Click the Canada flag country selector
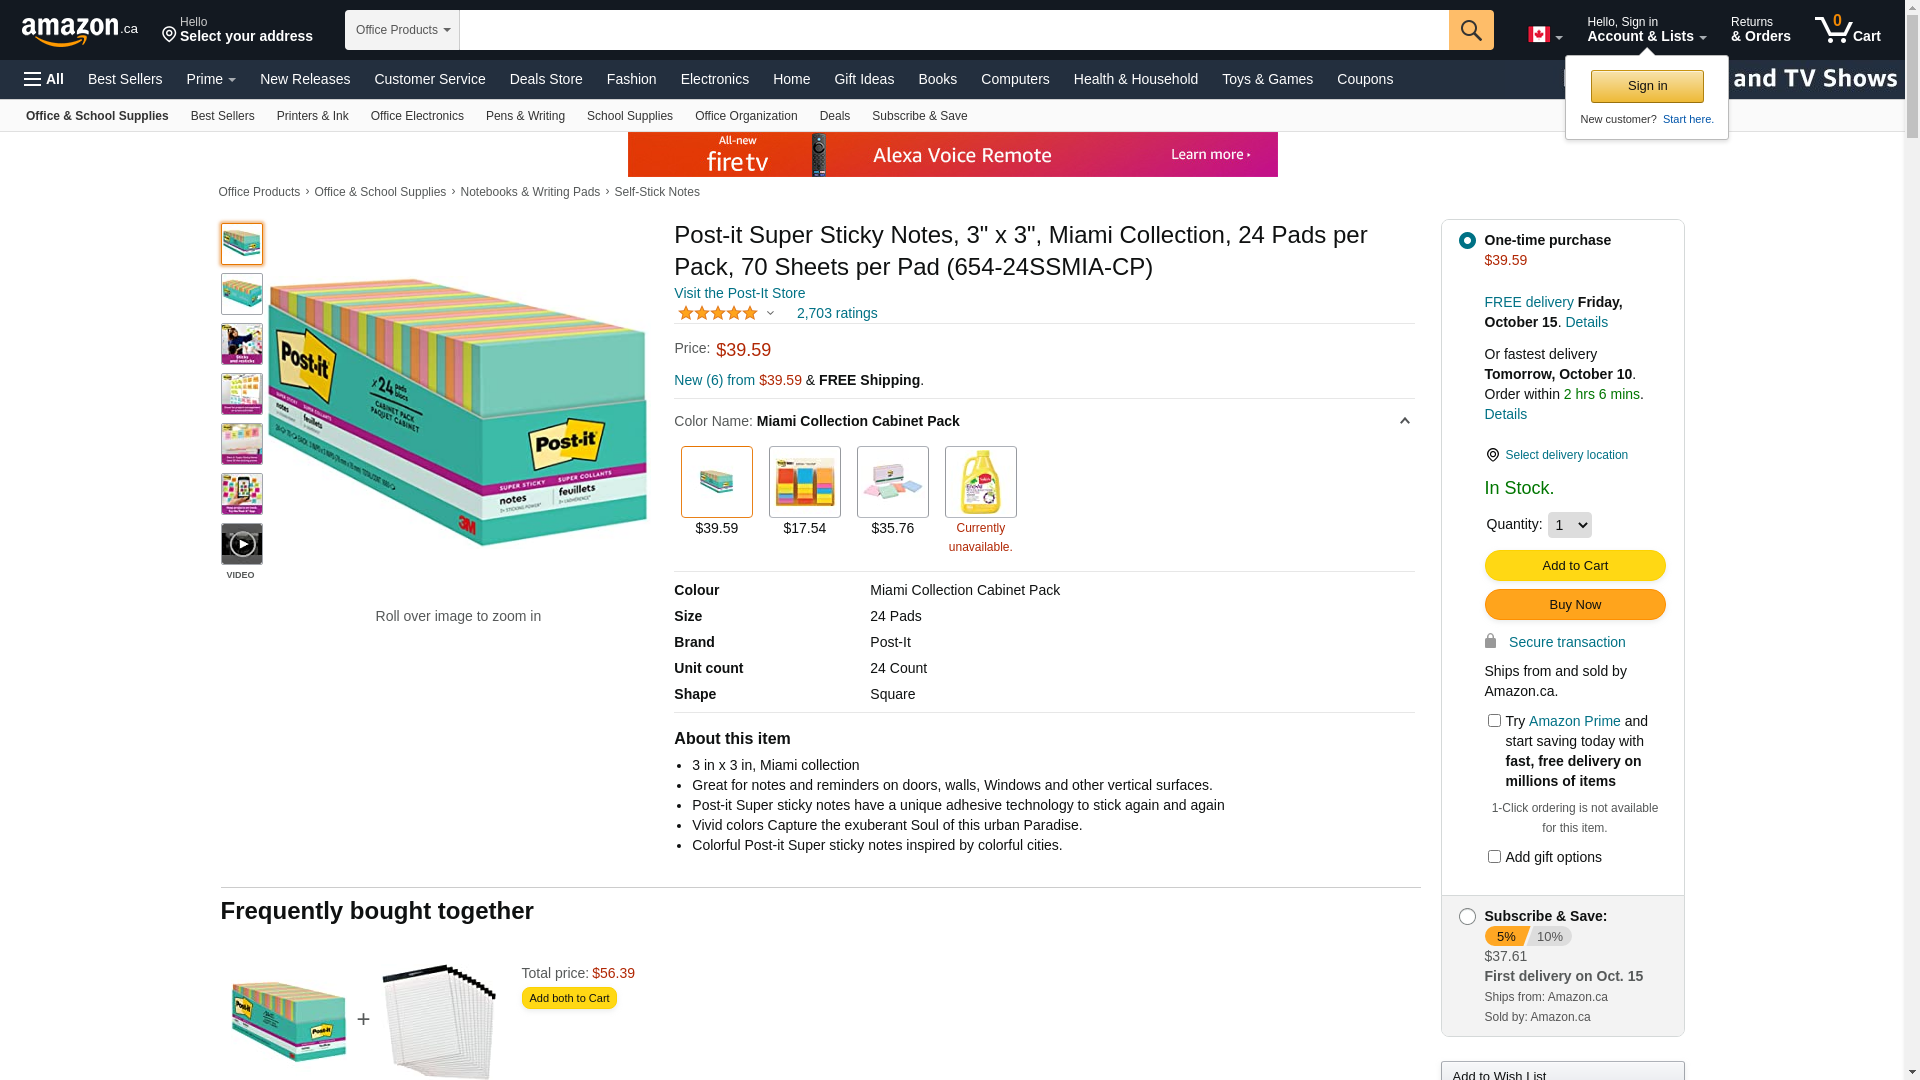Image resolution: width=1920 pixels, height=1080 pixels. point(1544,35)
